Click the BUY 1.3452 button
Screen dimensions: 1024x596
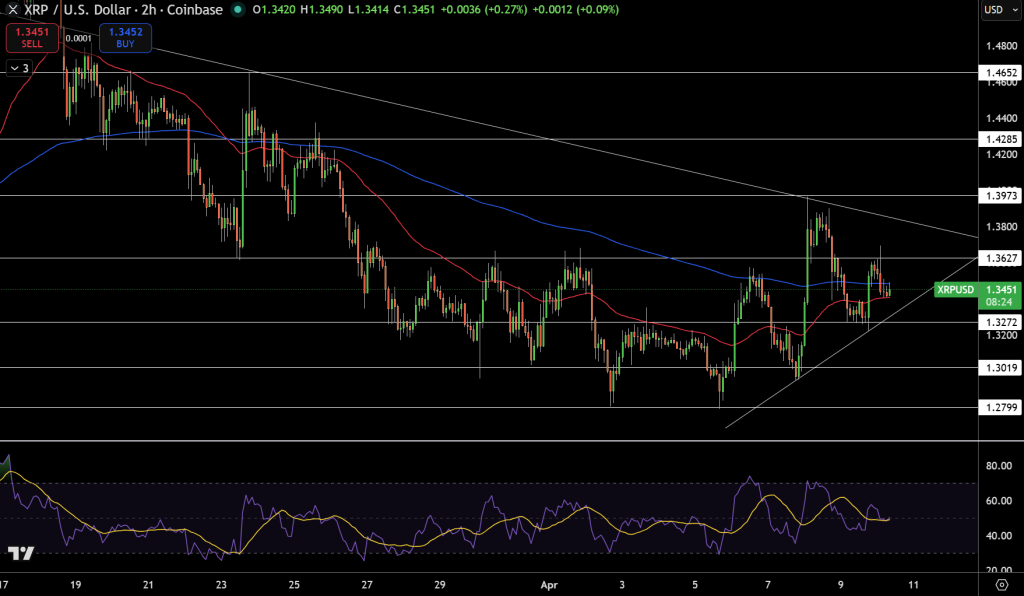[124, 38]
